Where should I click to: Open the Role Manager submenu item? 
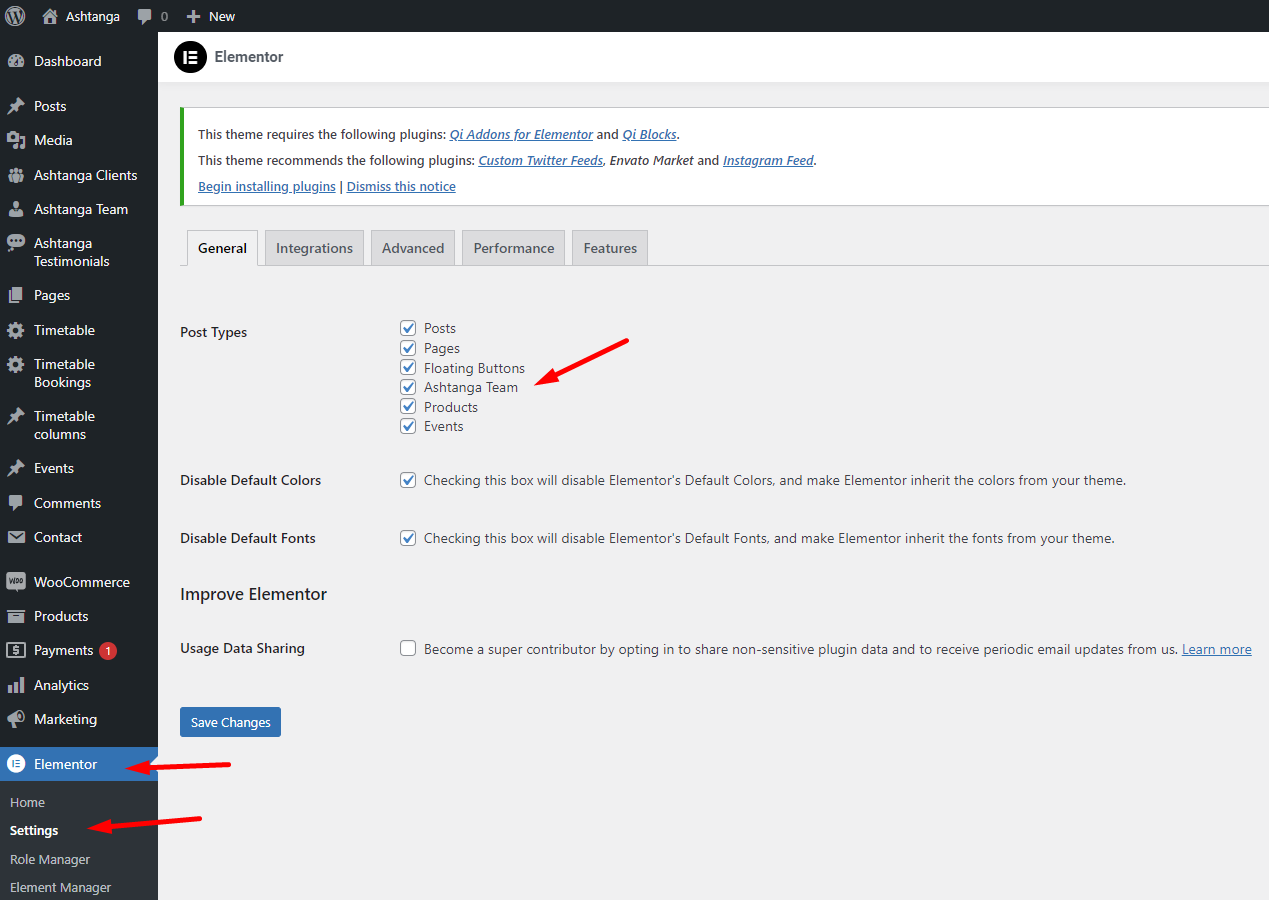point(50,859)
